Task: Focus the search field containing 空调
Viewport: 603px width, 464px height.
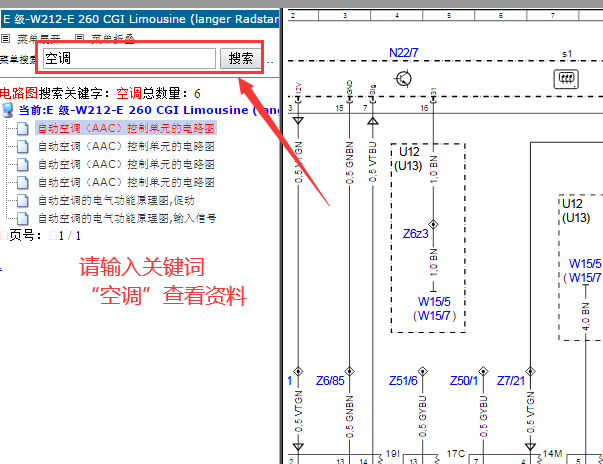Action: point(129,58)
